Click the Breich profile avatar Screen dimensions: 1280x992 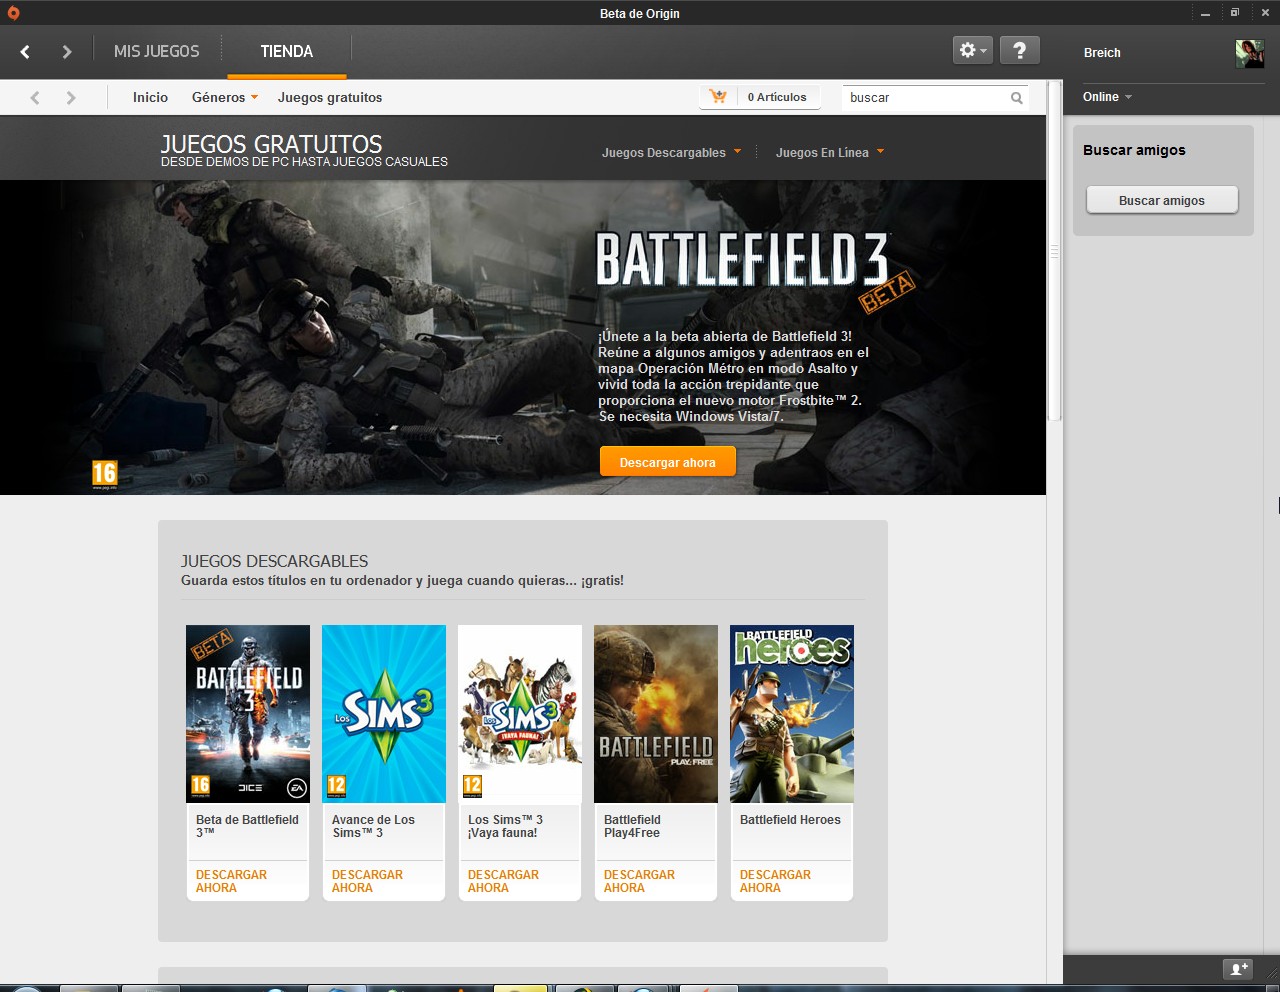(x=1250, y=53)
